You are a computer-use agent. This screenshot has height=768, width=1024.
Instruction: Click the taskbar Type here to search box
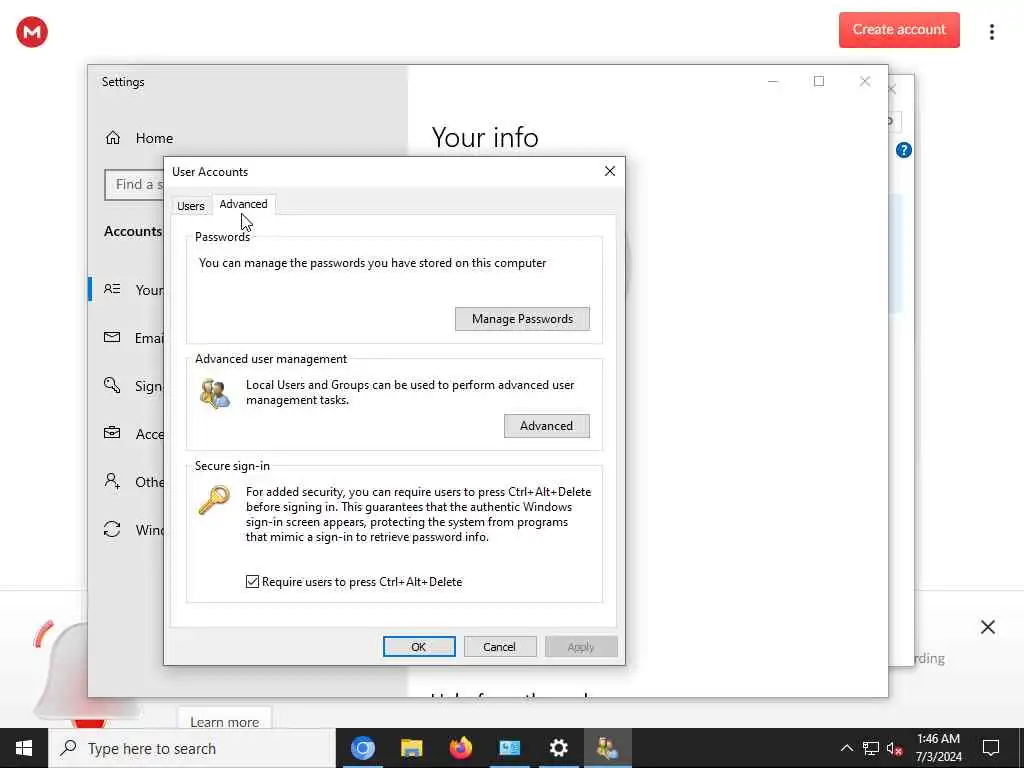point(192,748)
